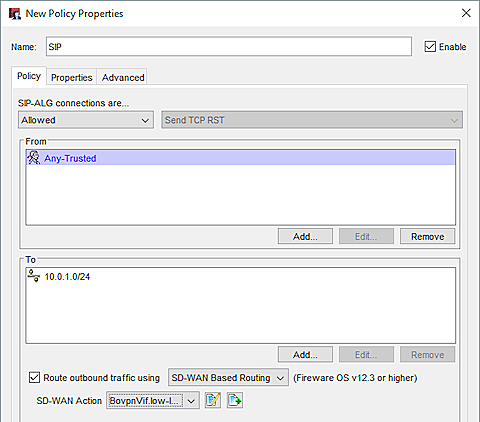Switch to the Properties tab
The image size is (480, 422).
coord(72,77)
